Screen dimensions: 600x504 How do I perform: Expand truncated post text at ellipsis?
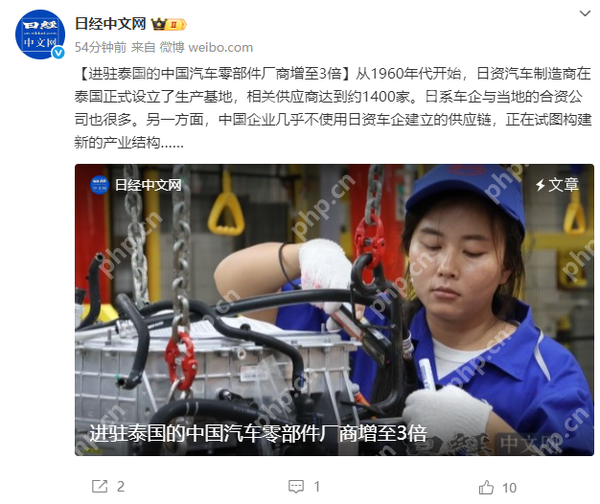172,143
